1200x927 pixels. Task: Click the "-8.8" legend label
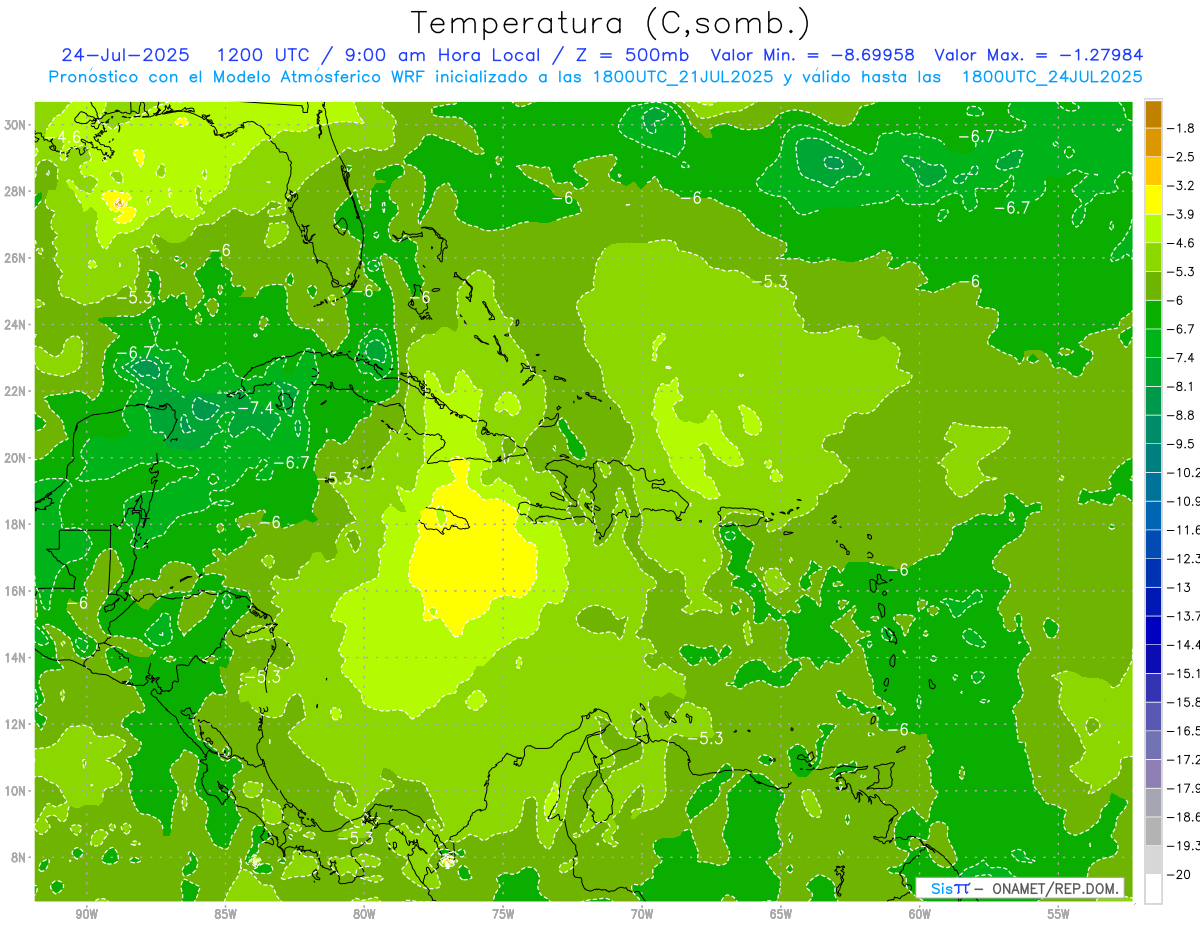click(x=1182, y=415)
